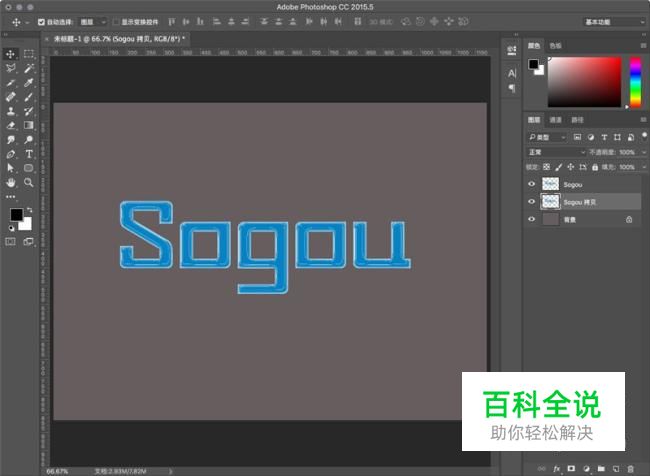Filter for type layers
The height and width of the screenshot is (476, 650).
click(x=604, y=137)
